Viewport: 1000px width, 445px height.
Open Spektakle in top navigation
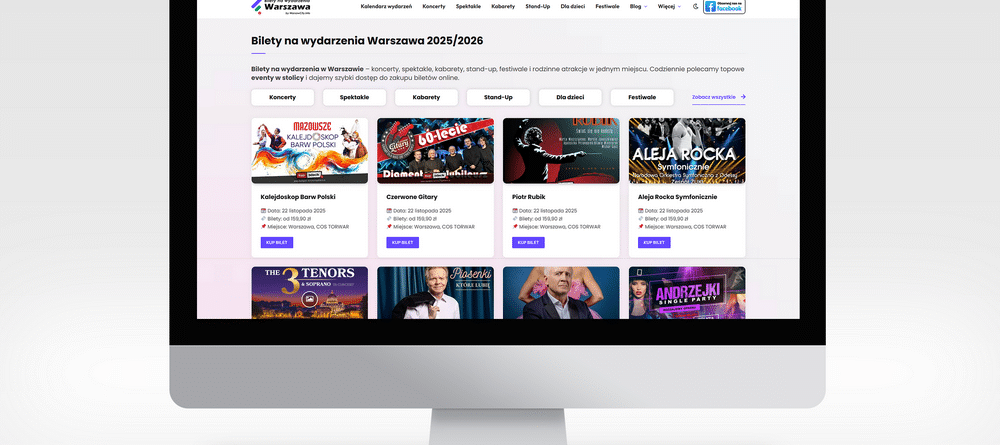click(468, 6)
